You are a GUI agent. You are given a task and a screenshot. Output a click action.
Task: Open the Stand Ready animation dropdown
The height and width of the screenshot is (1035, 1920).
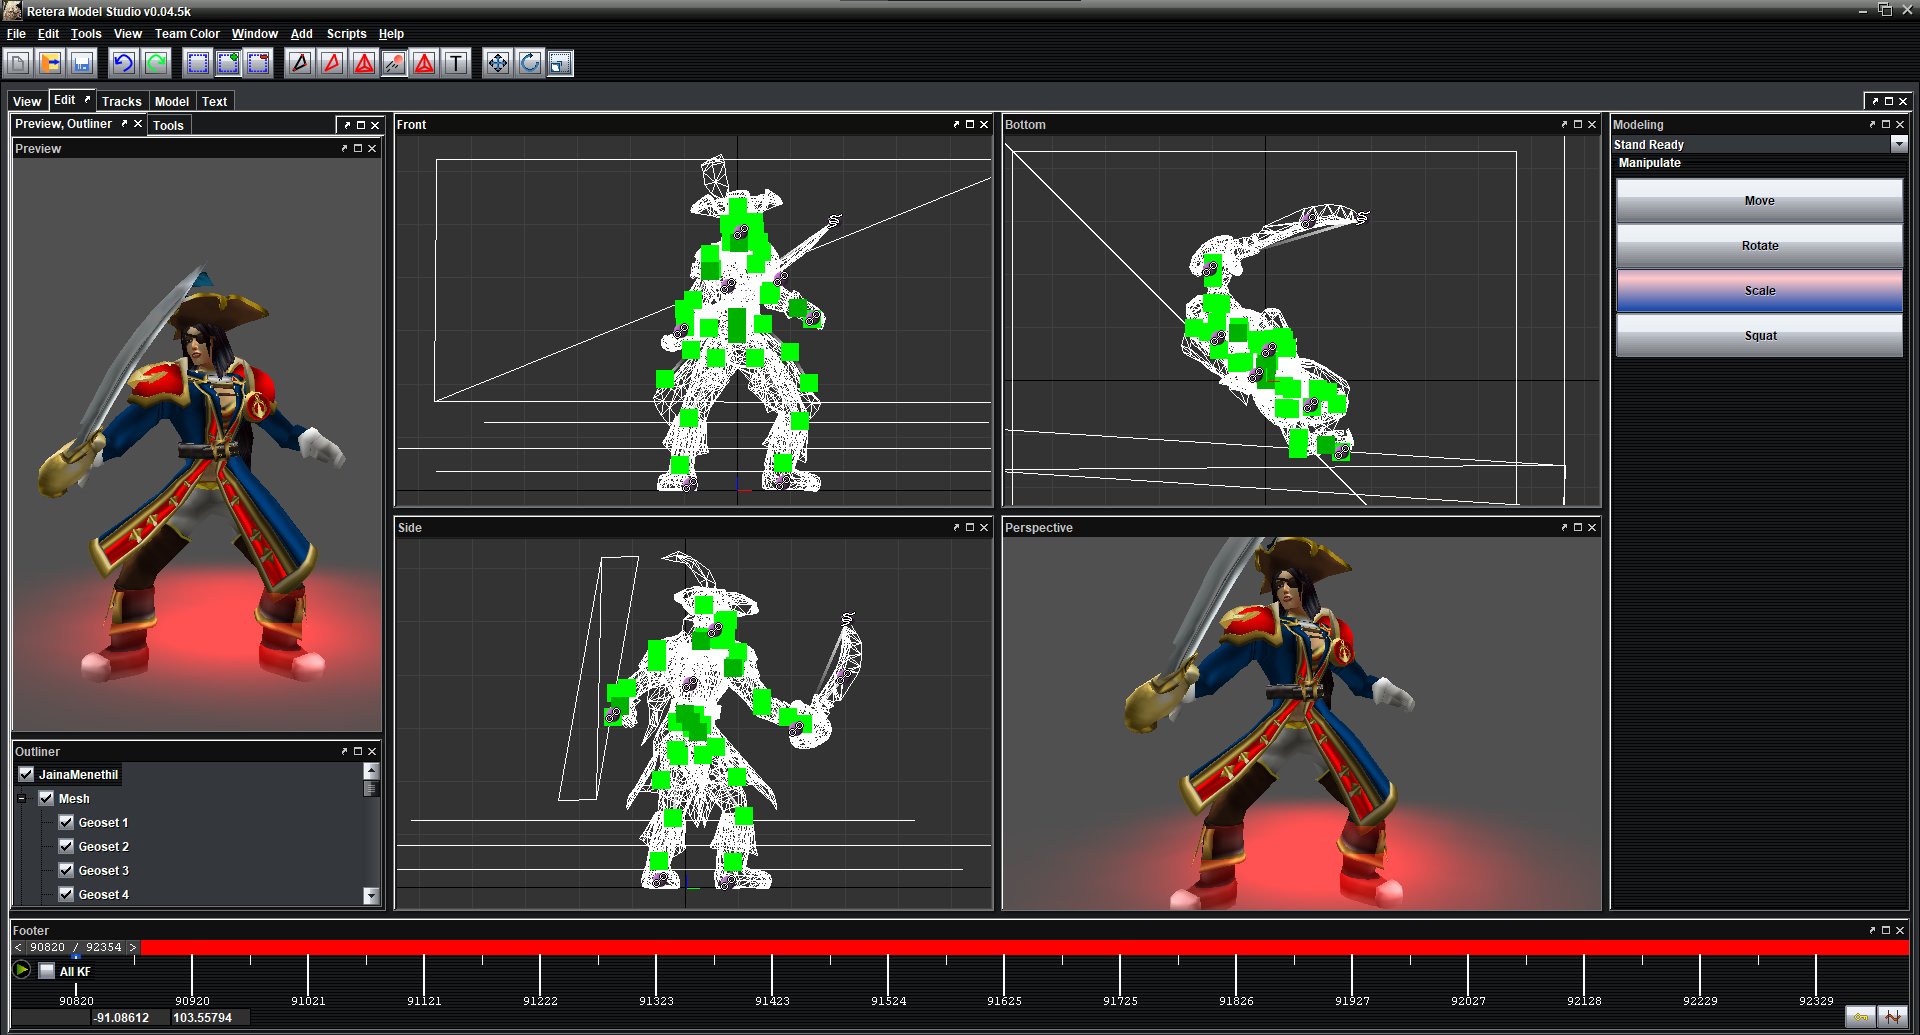coord(1899,145)
